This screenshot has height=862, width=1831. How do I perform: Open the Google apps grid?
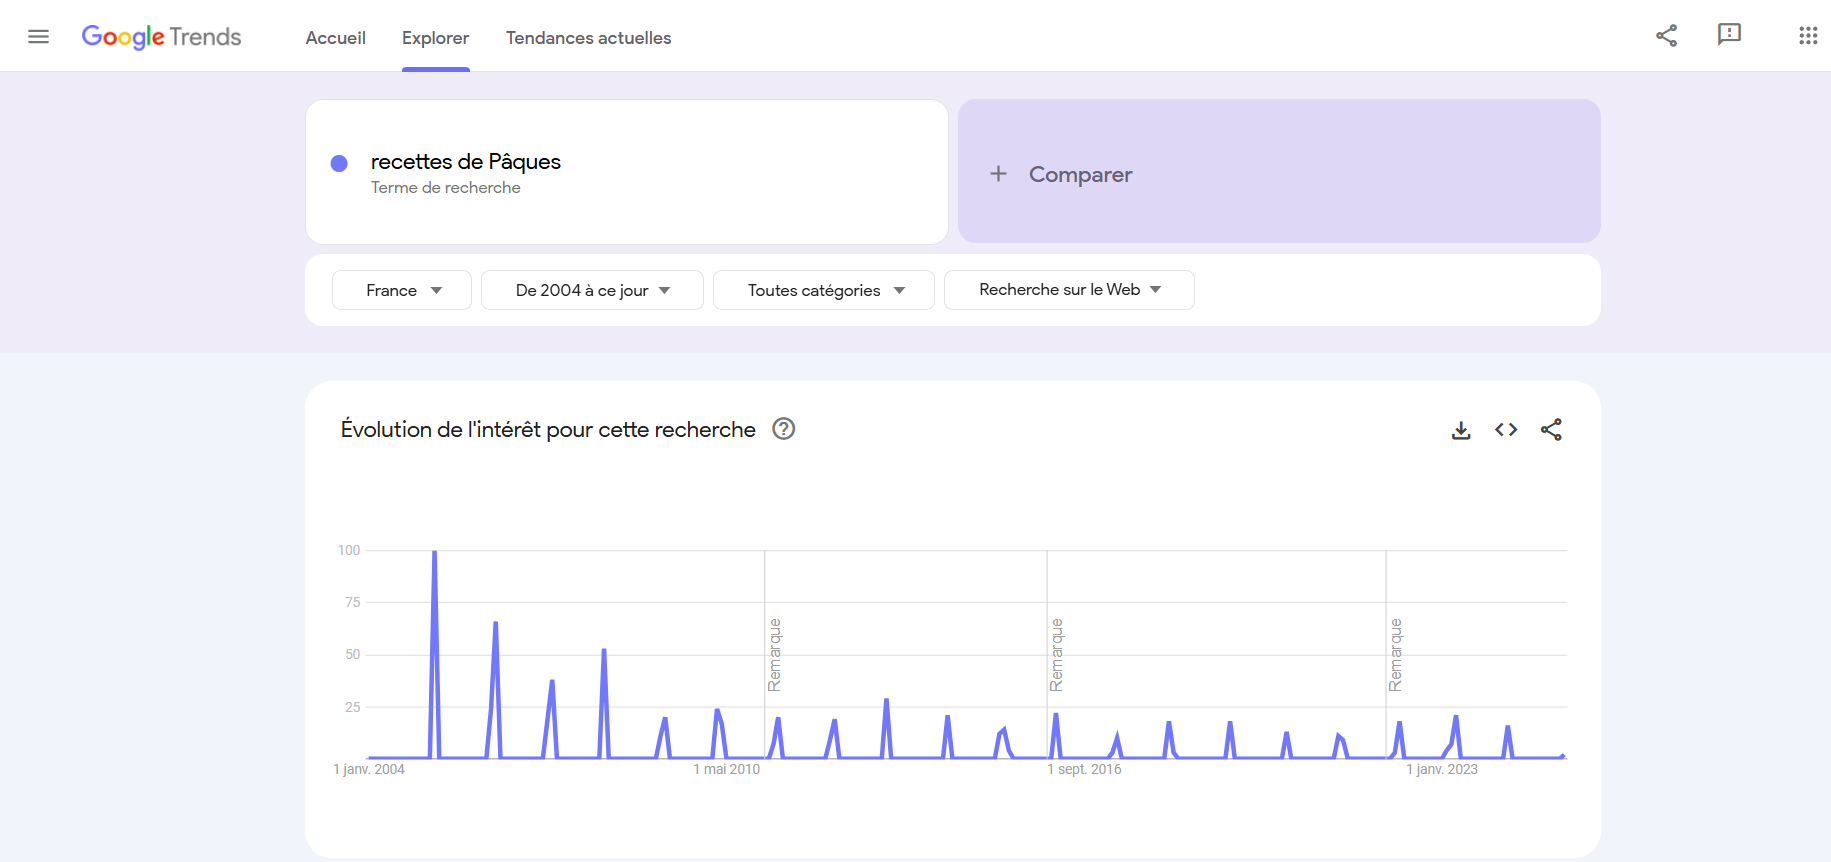tap(1807, 36)
